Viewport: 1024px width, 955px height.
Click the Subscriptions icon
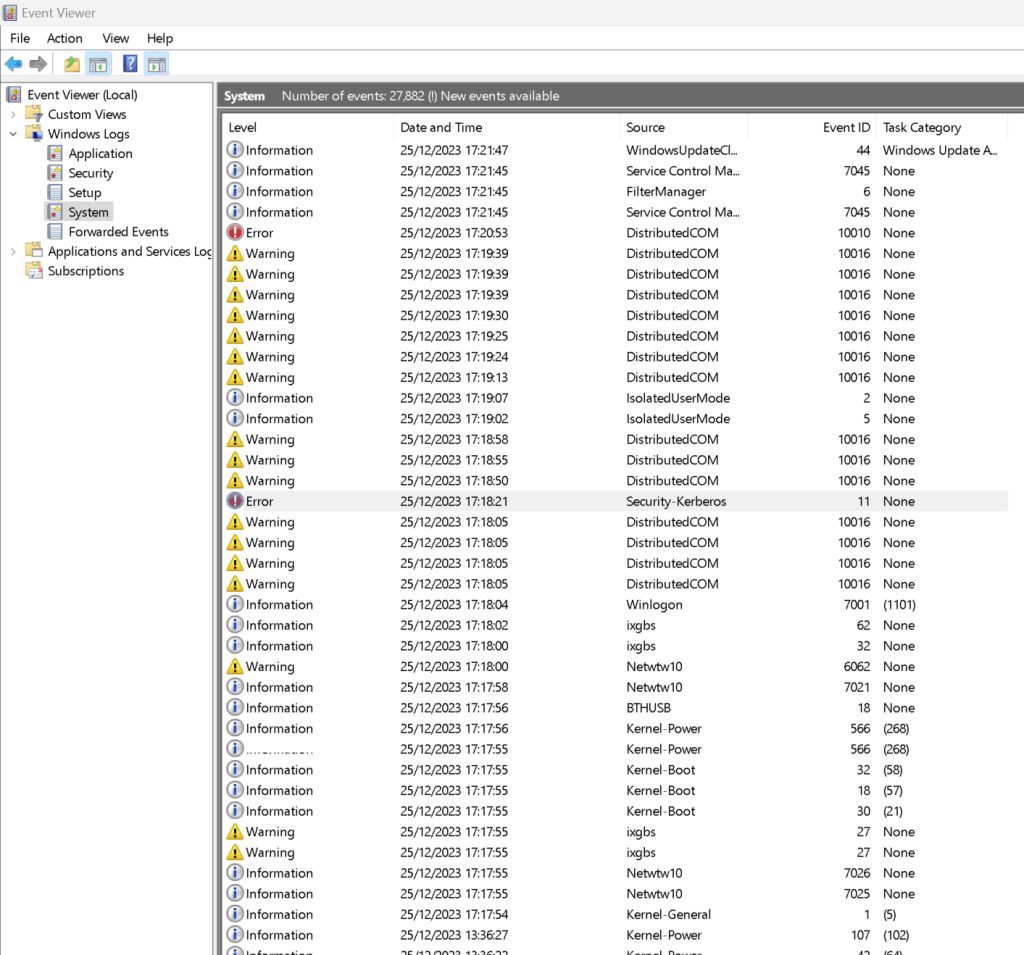click(34, 270)
